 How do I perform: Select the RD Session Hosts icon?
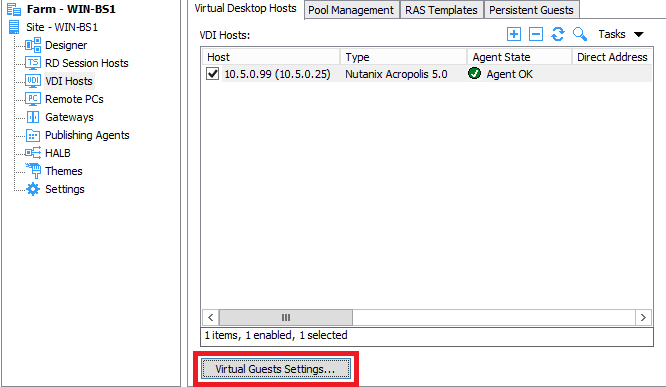(x=33, y=63)
